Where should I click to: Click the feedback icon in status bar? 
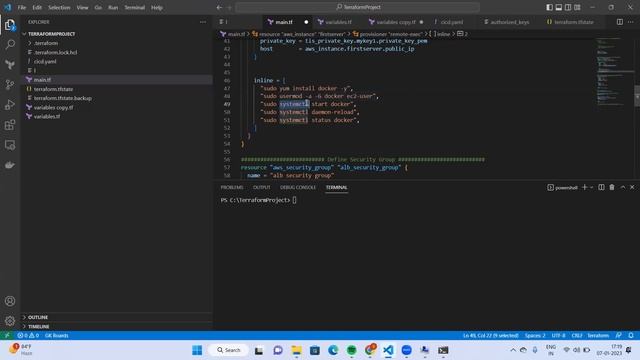[x=619, y=336]
